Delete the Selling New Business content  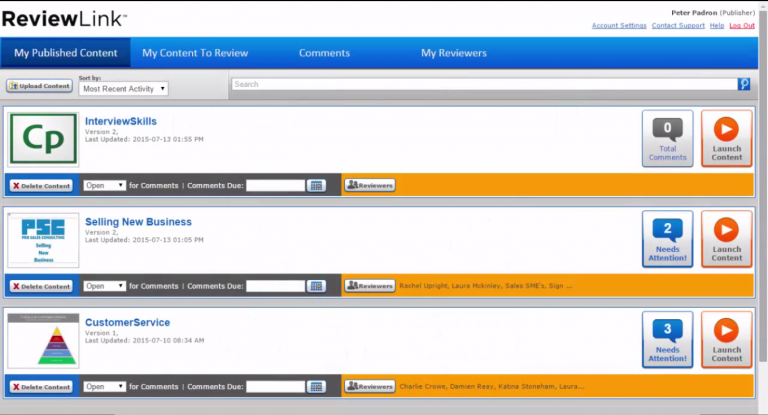click(x=41, y=286)
